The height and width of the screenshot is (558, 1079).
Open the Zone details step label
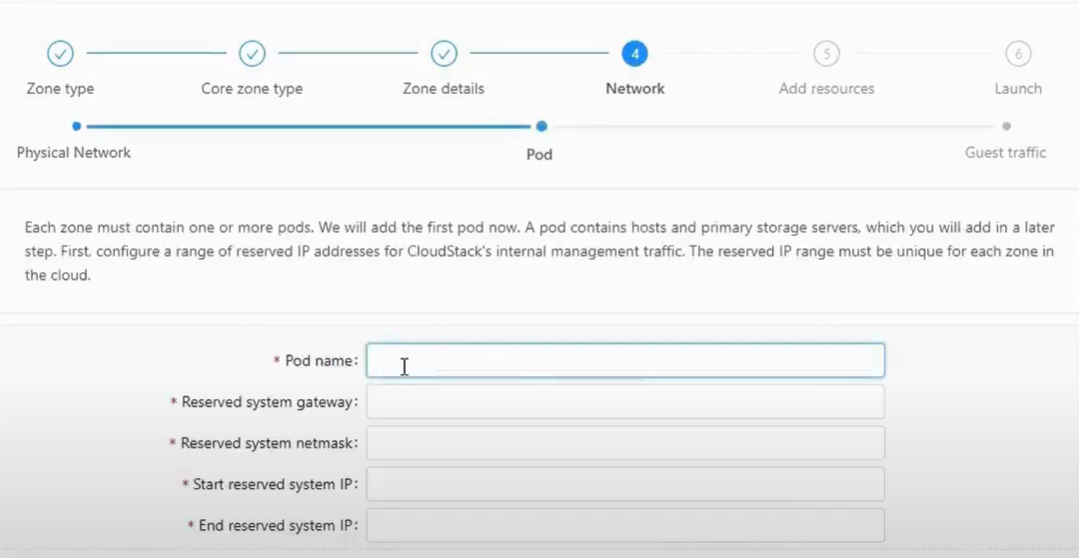tap(444, 89)
